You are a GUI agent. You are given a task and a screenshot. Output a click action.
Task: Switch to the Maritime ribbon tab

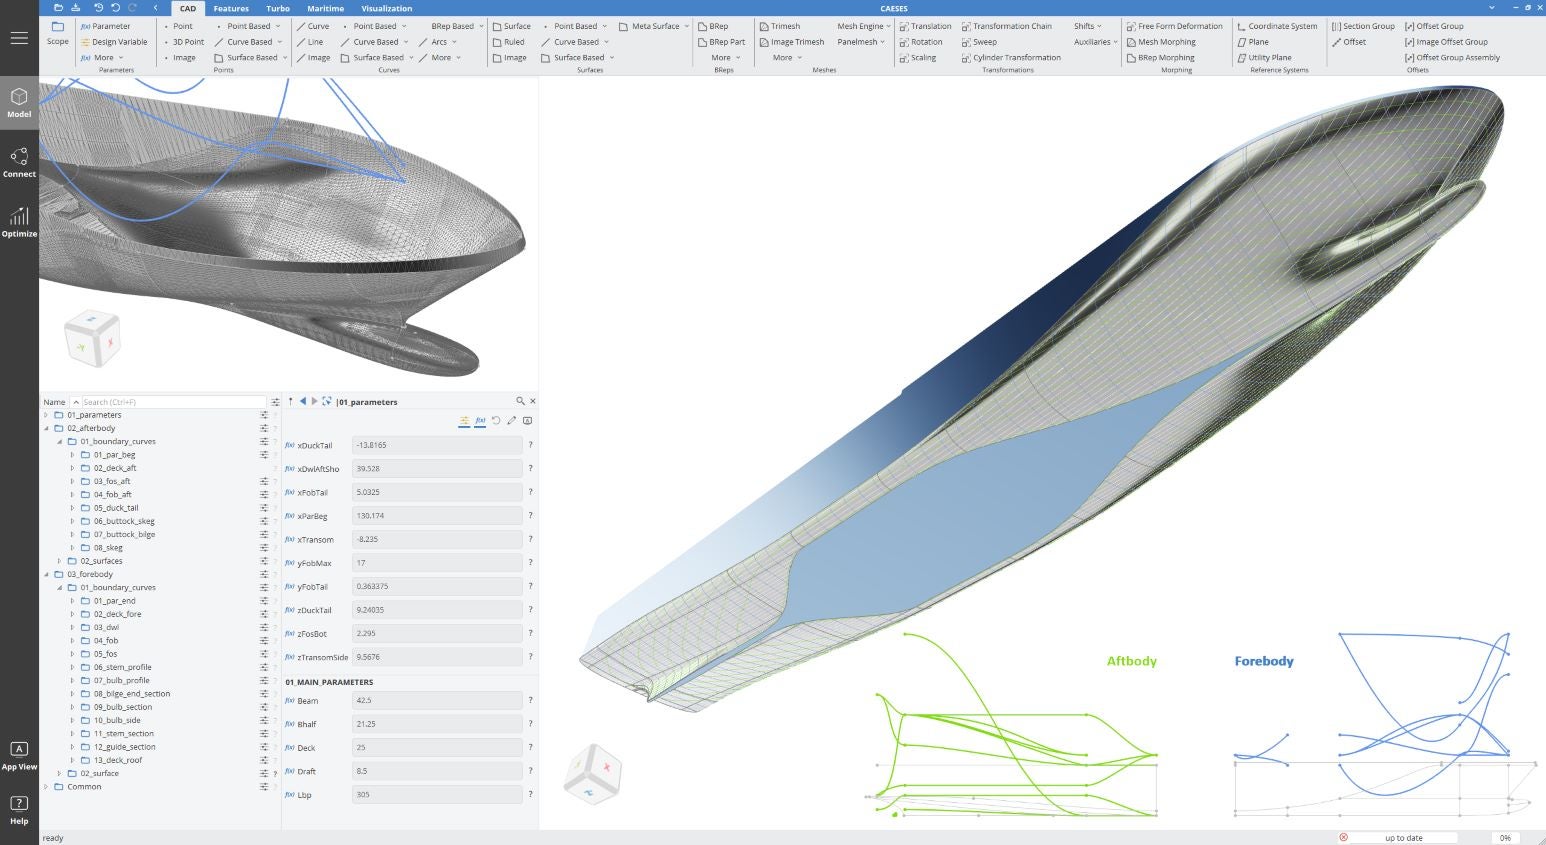325,8
